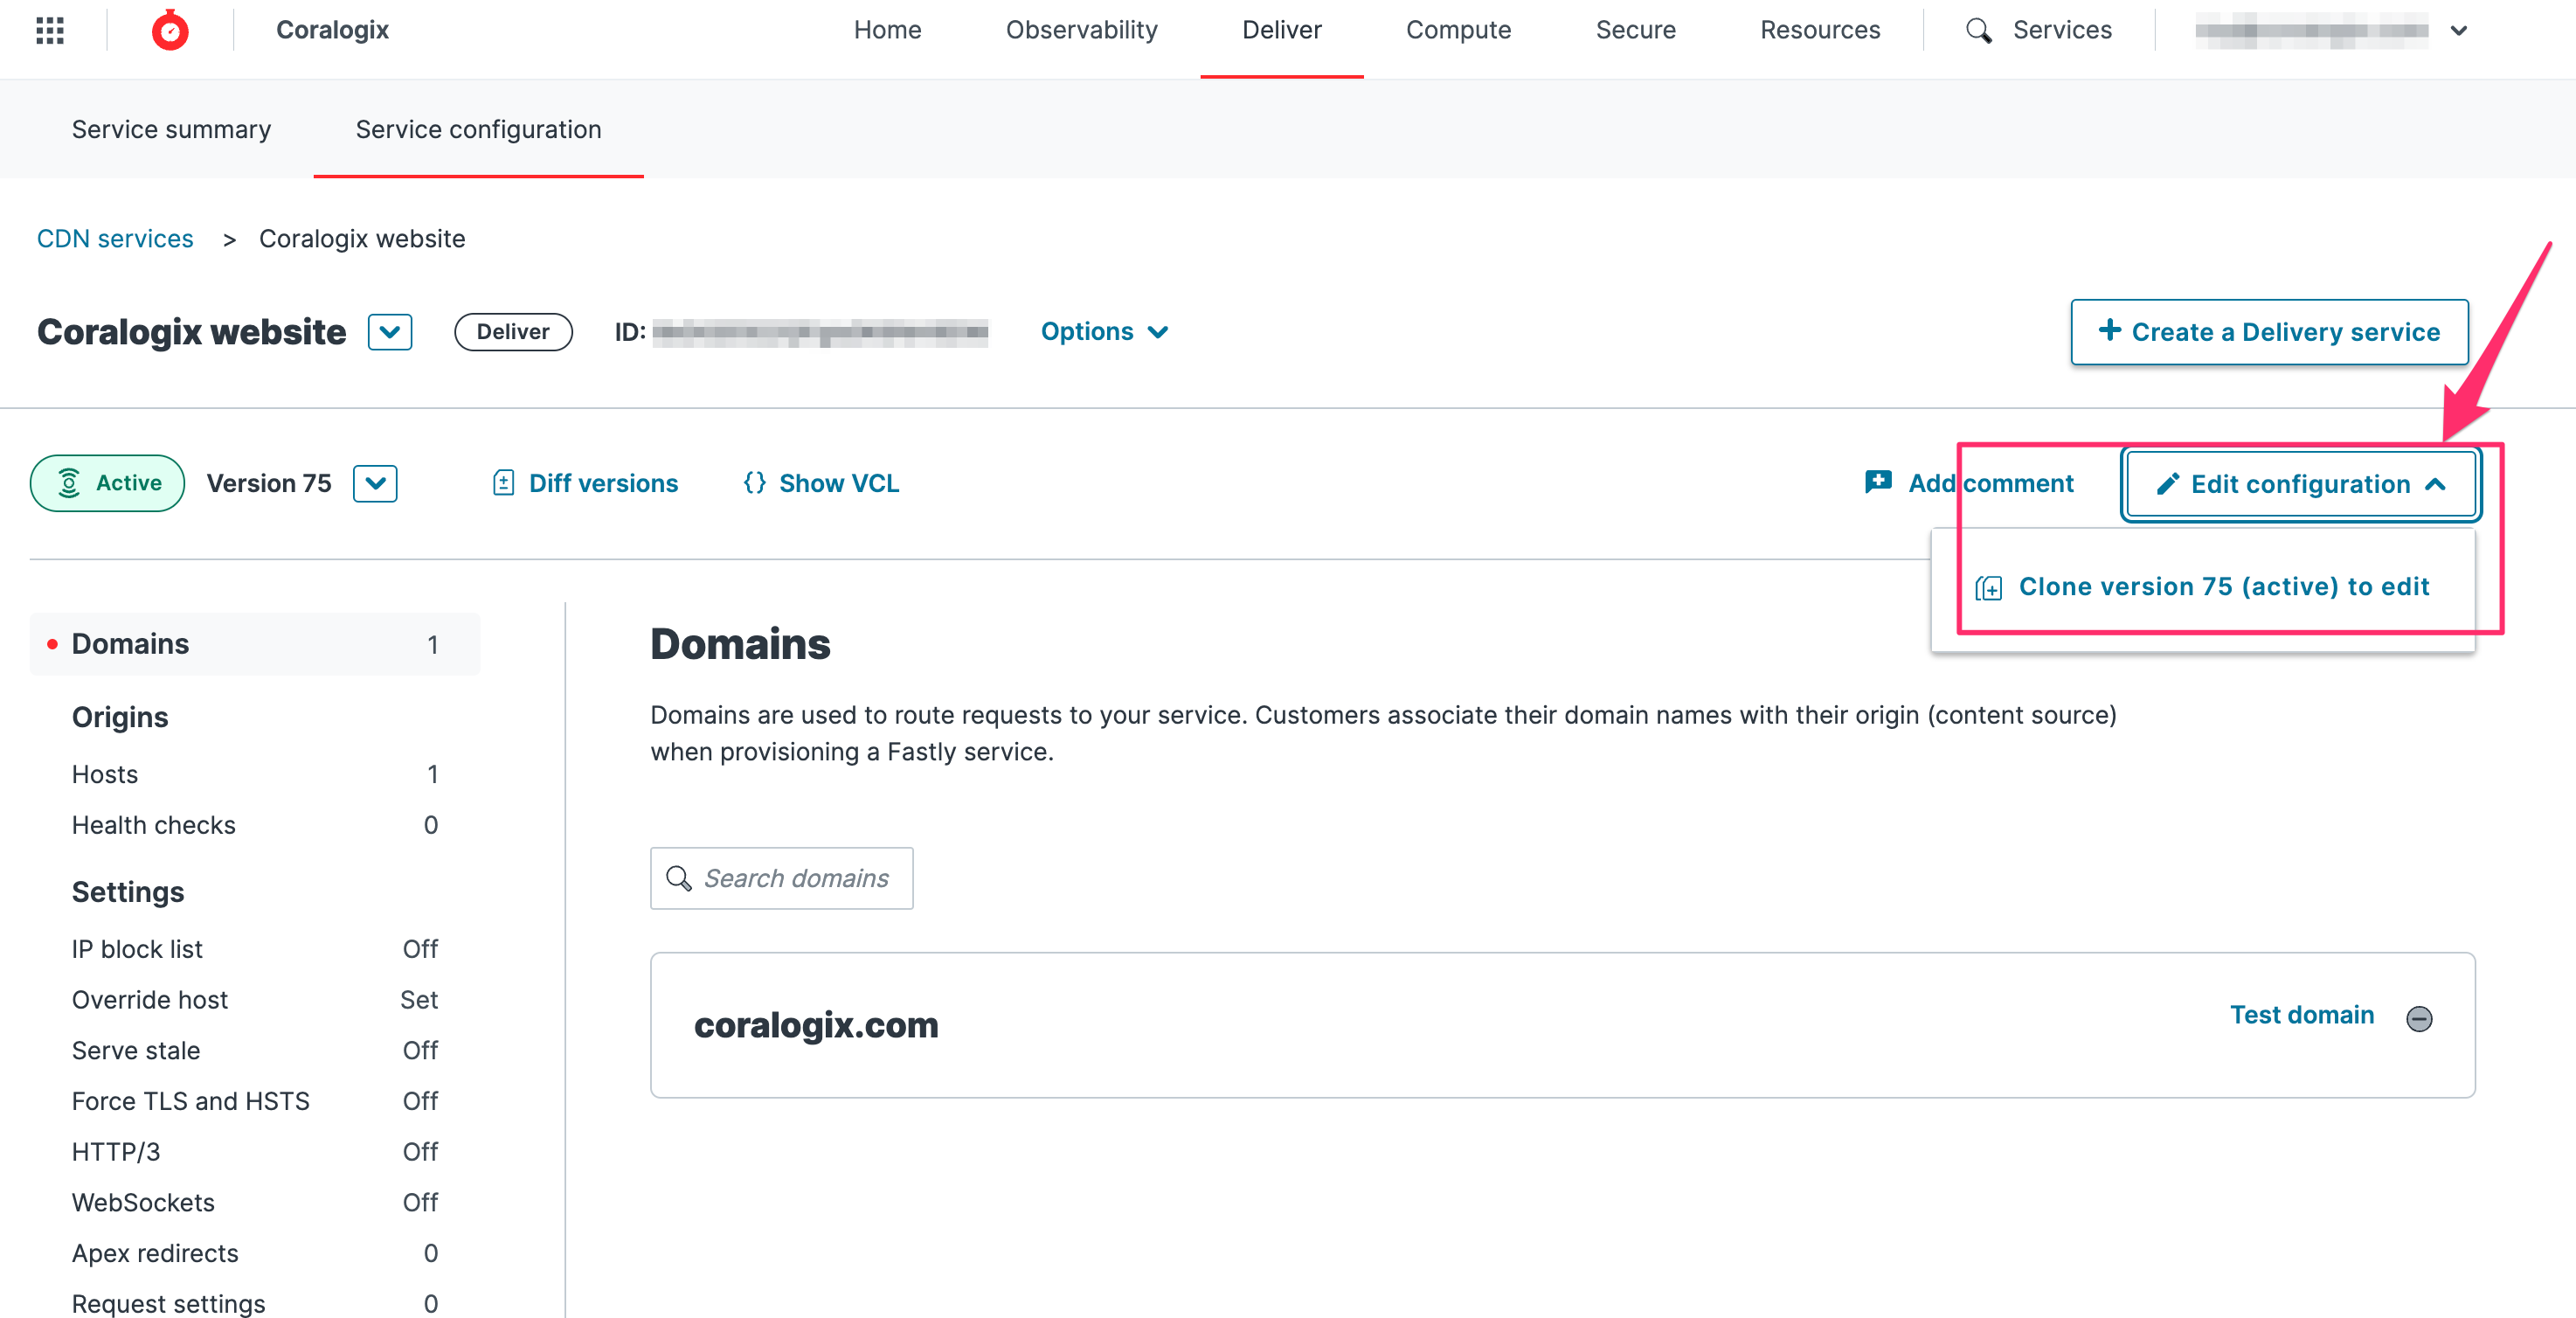The image size is (2576, 1318).
Task: Click the Services search text
Action: 2061,30
